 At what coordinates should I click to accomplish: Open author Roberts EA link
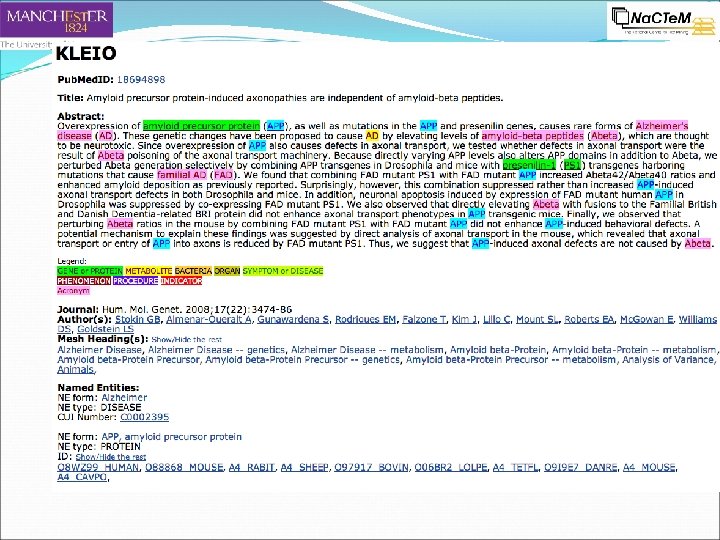(589, 319)
